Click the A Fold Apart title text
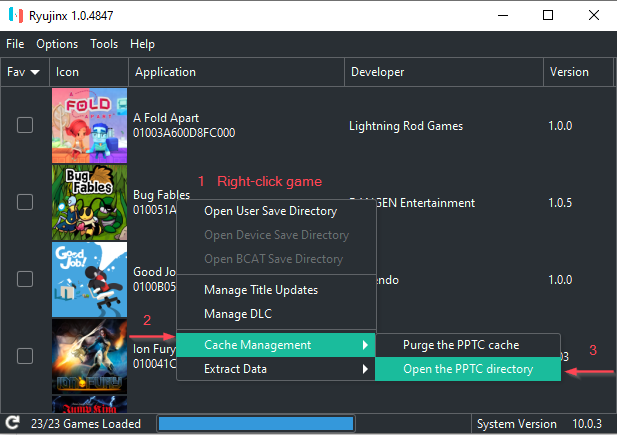The image size is (617, 435). coord(166,118)
